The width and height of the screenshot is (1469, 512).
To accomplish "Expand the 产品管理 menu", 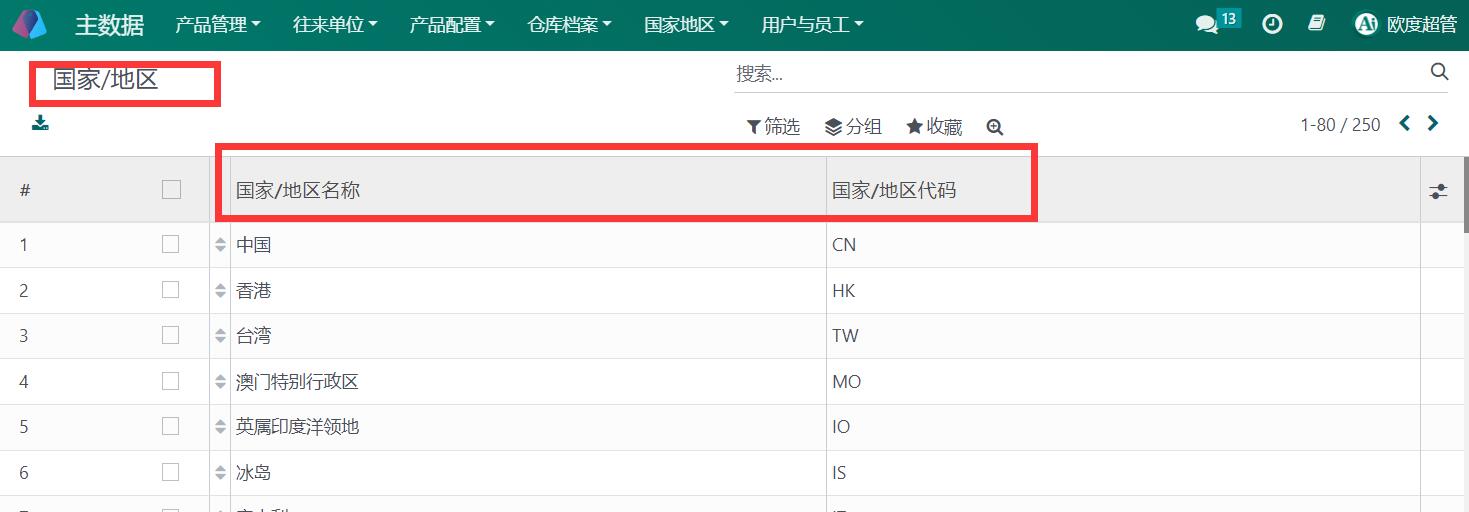I will [x=218, y=25].
